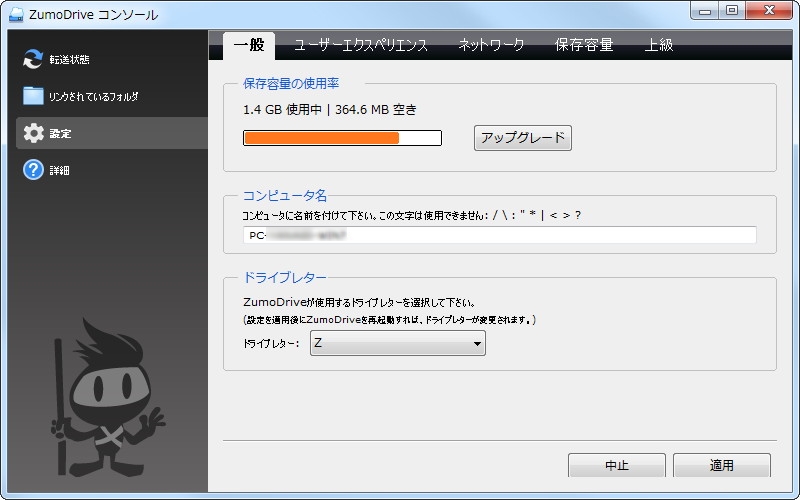
Task: Click the ninja mascot image
Action: 106,397
